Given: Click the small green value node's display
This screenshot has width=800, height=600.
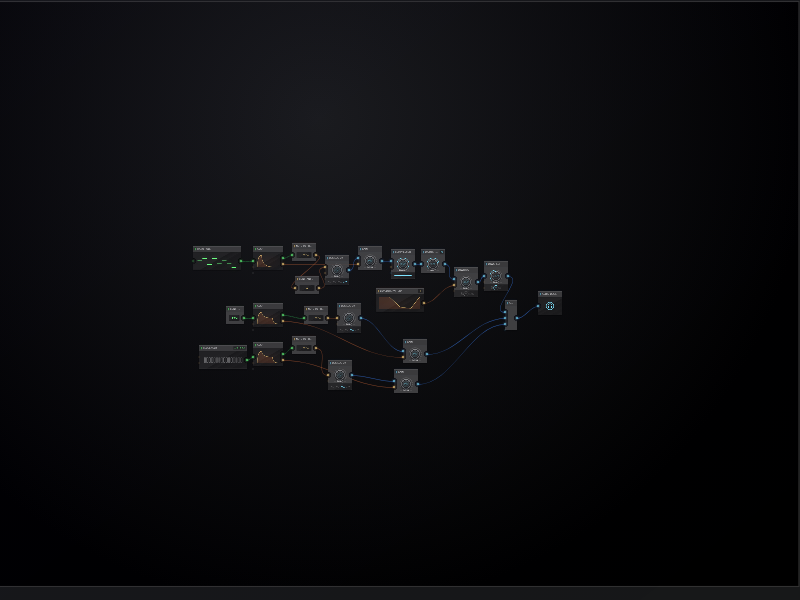Looking at the screenshot, I should pos(235,318).
